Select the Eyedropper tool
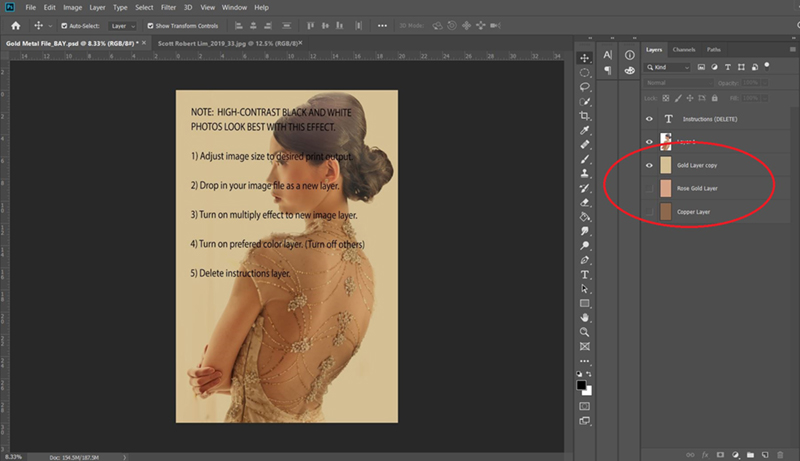The image size is (800, 461). point(585,130)
